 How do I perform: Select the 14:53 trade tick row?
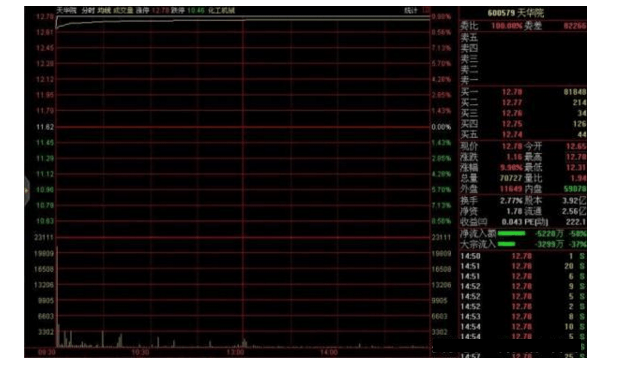tap(523, 317)
